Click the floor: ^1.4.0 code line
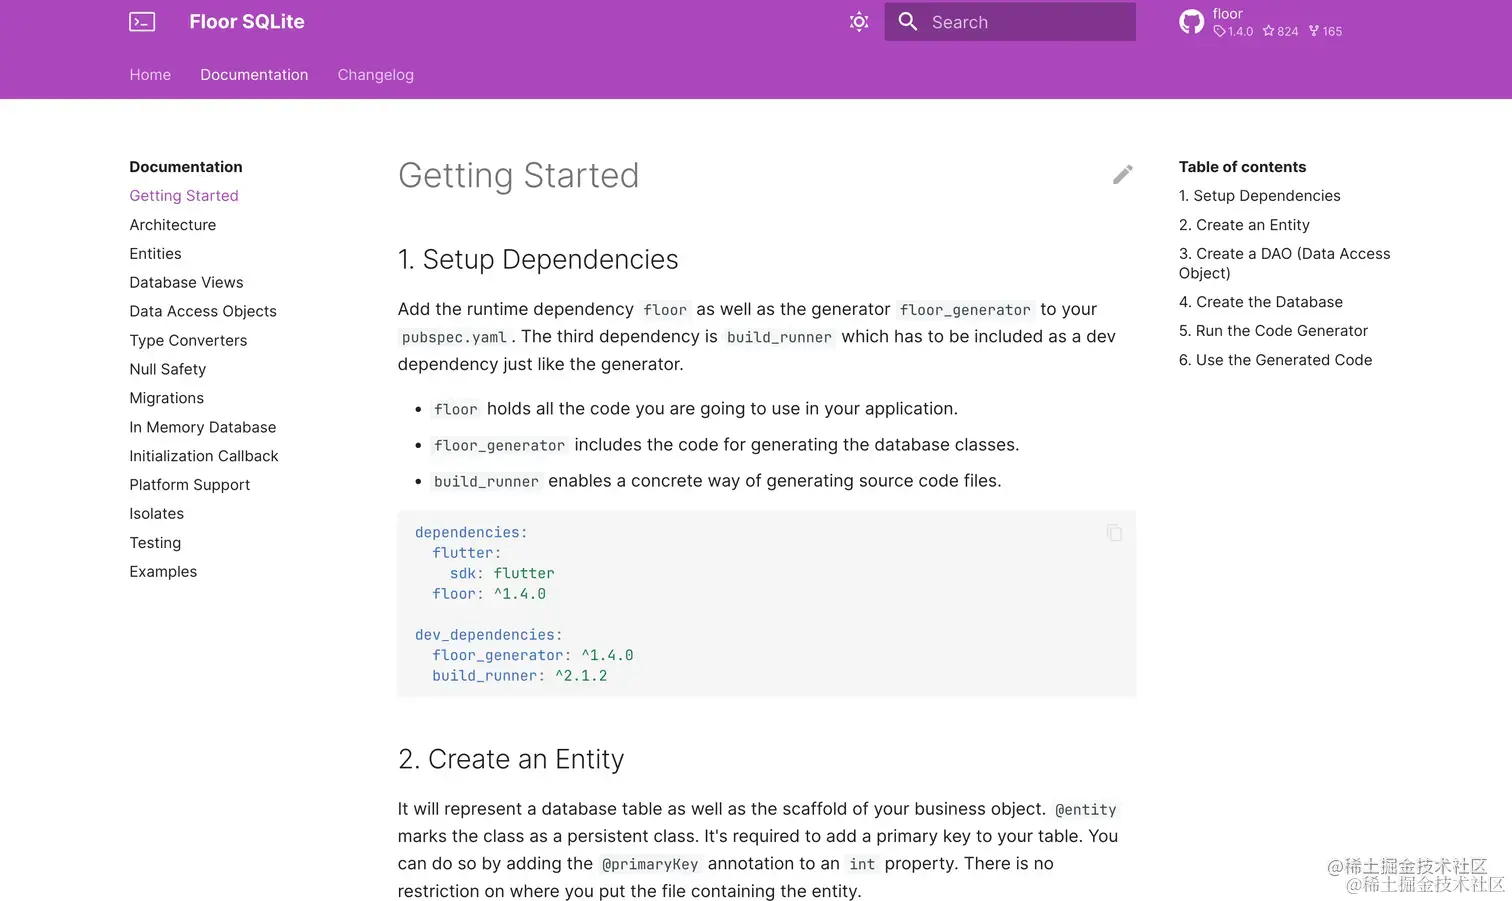Viewport: 1512px width, 901px height. pyautogui.click(x=489, y=594)
